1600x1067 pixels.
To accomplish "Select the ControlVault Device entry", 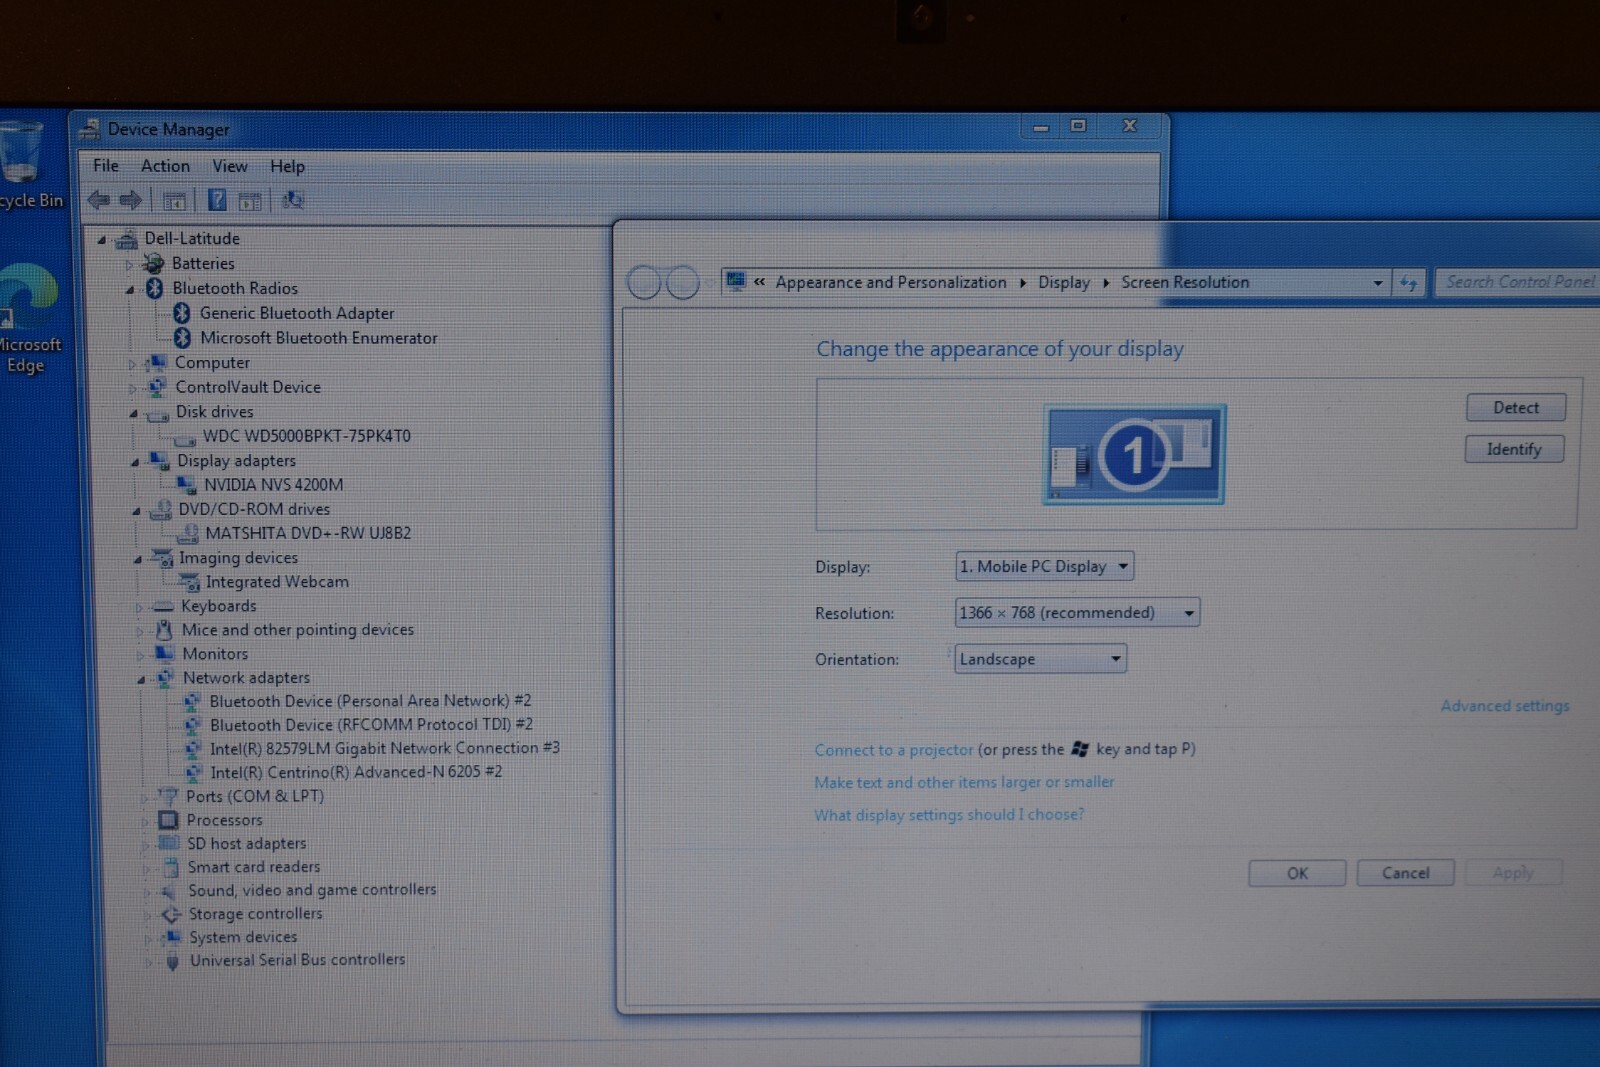I will point(248,387).
